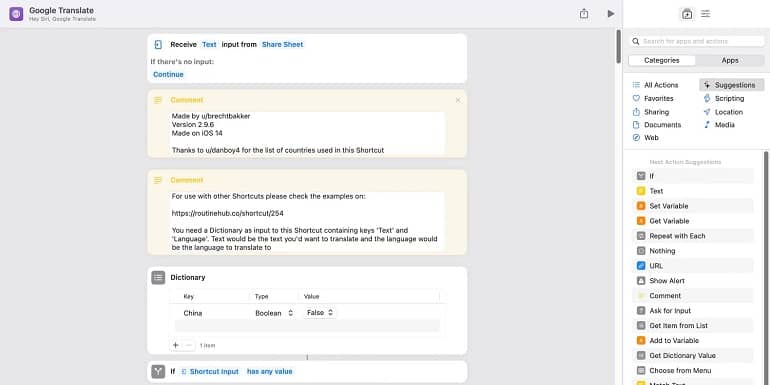Image resolution: width=770 pixels, height=385 pixels.
Task: Open the False value dropdown
Action: (x=320, y=312)
